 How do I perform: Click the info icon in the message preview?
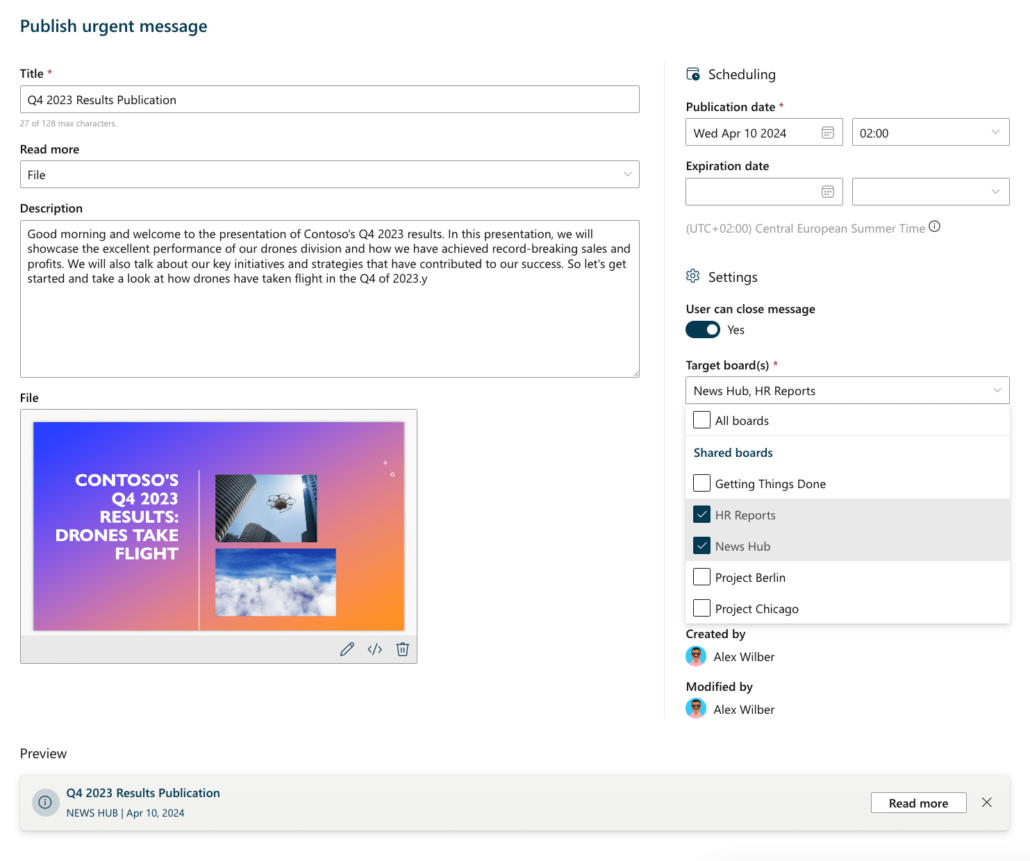click(x=45, y=802)
